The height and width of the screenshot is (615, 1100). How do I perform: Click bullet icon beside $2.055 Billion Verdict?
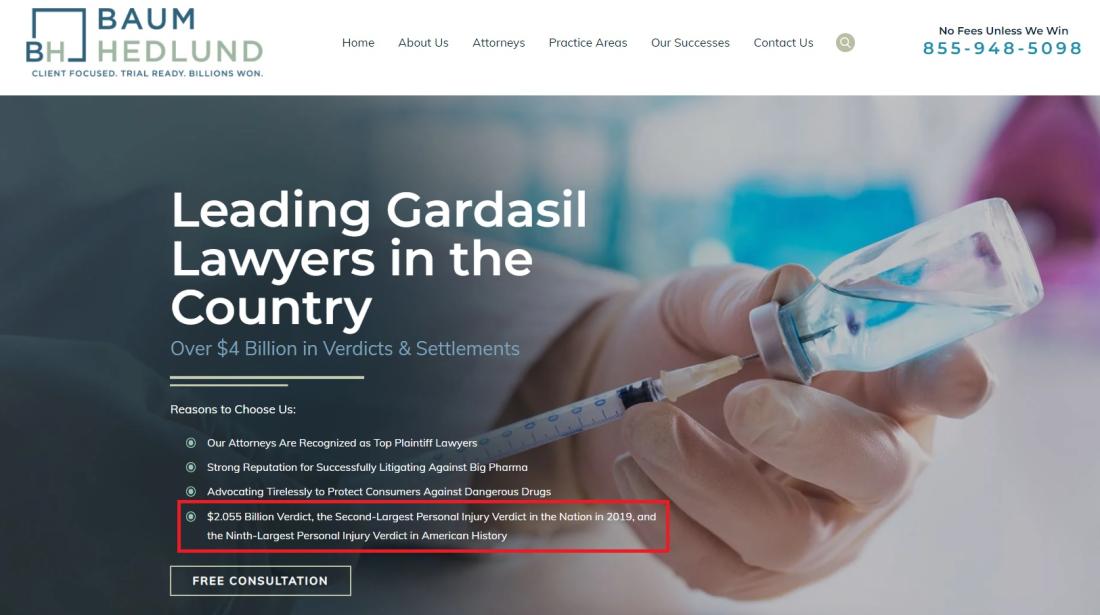click(x=191, y=517)
